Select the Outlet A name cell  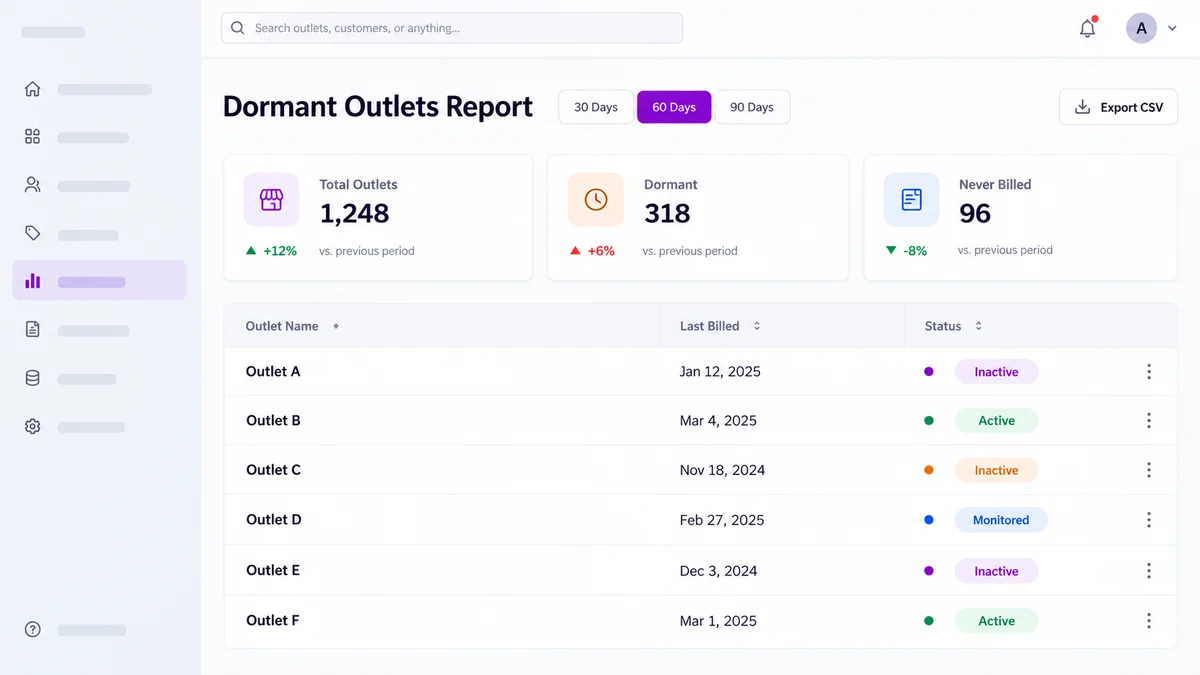tap(273, 371)
